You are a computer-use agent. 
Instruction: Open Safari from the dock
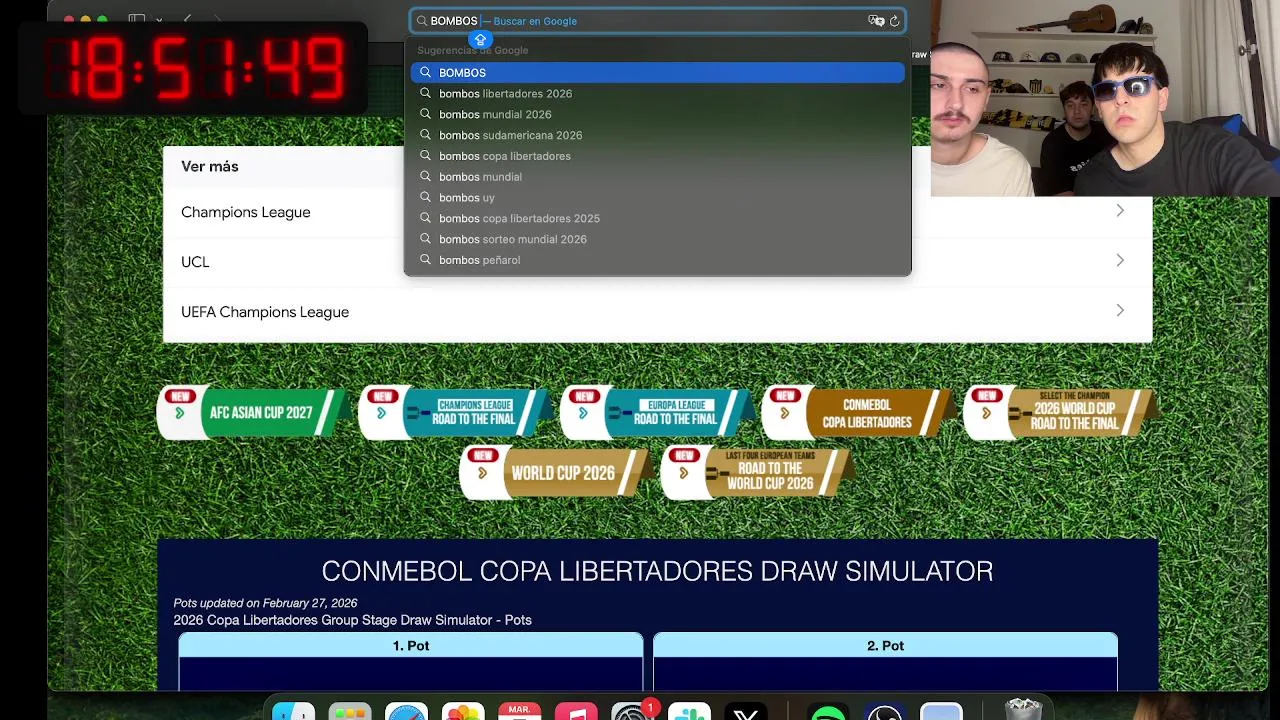pos(407,712)
